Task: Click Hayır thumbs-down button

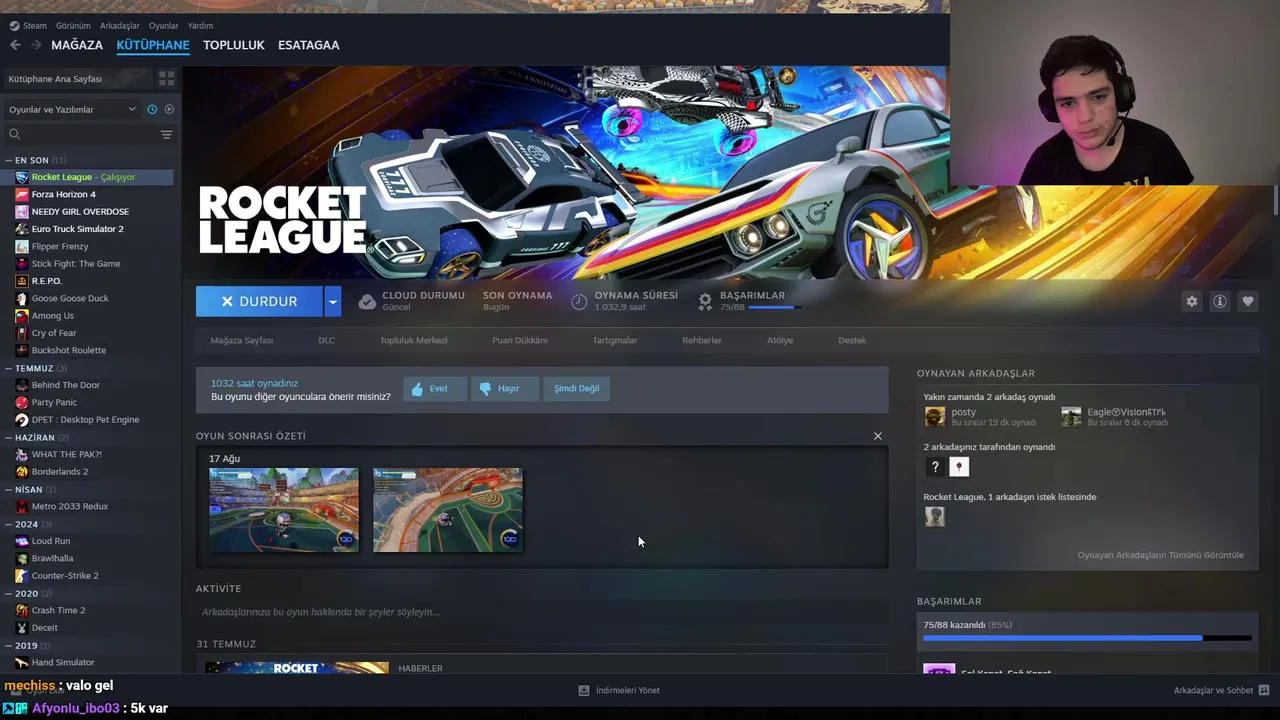Action: tap(505, 388)
